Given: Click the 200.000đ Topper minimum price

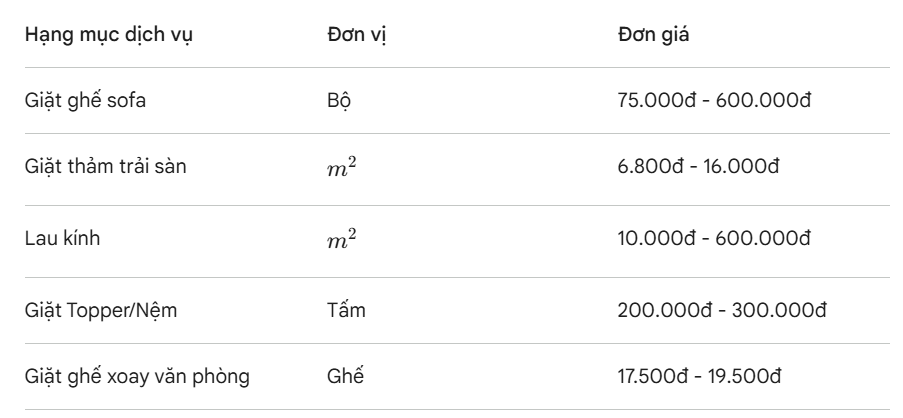Looking at the screenshot, I should pos(662,310).
